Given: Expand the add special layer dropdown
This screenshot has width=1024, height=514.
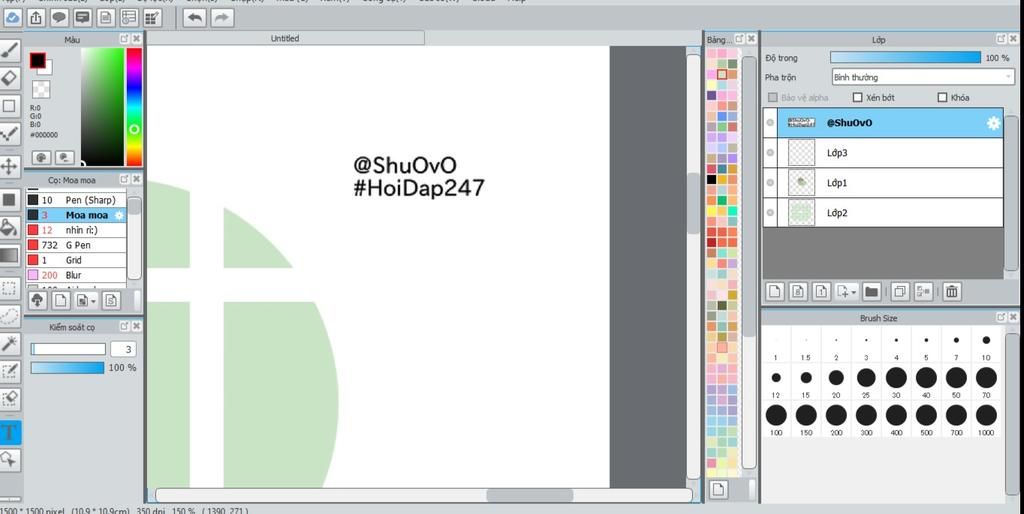Looking at the screenshot, I should 846,291.
